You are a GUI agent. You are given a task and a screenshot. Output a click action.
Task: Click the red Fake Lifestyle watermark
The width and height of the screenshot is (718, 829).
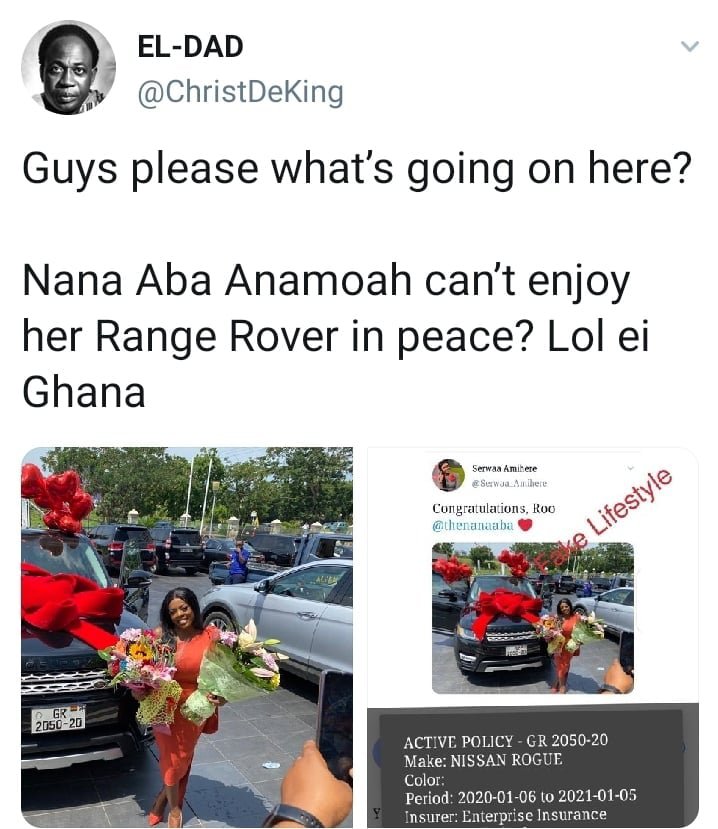(x=603, y=521)
